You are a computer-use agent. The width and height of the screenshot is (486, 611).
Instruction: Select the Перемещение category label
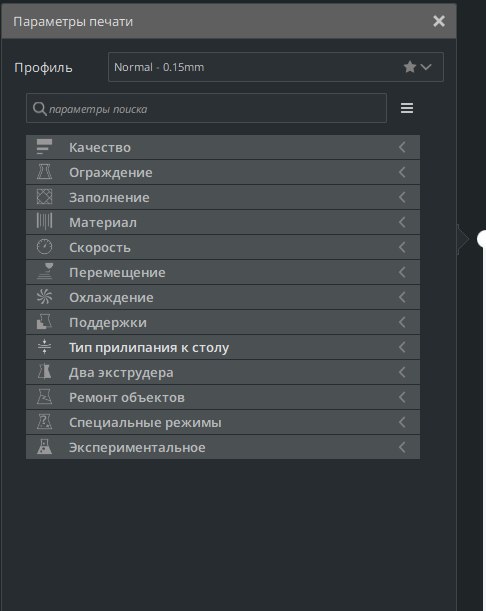pos(117,272)
